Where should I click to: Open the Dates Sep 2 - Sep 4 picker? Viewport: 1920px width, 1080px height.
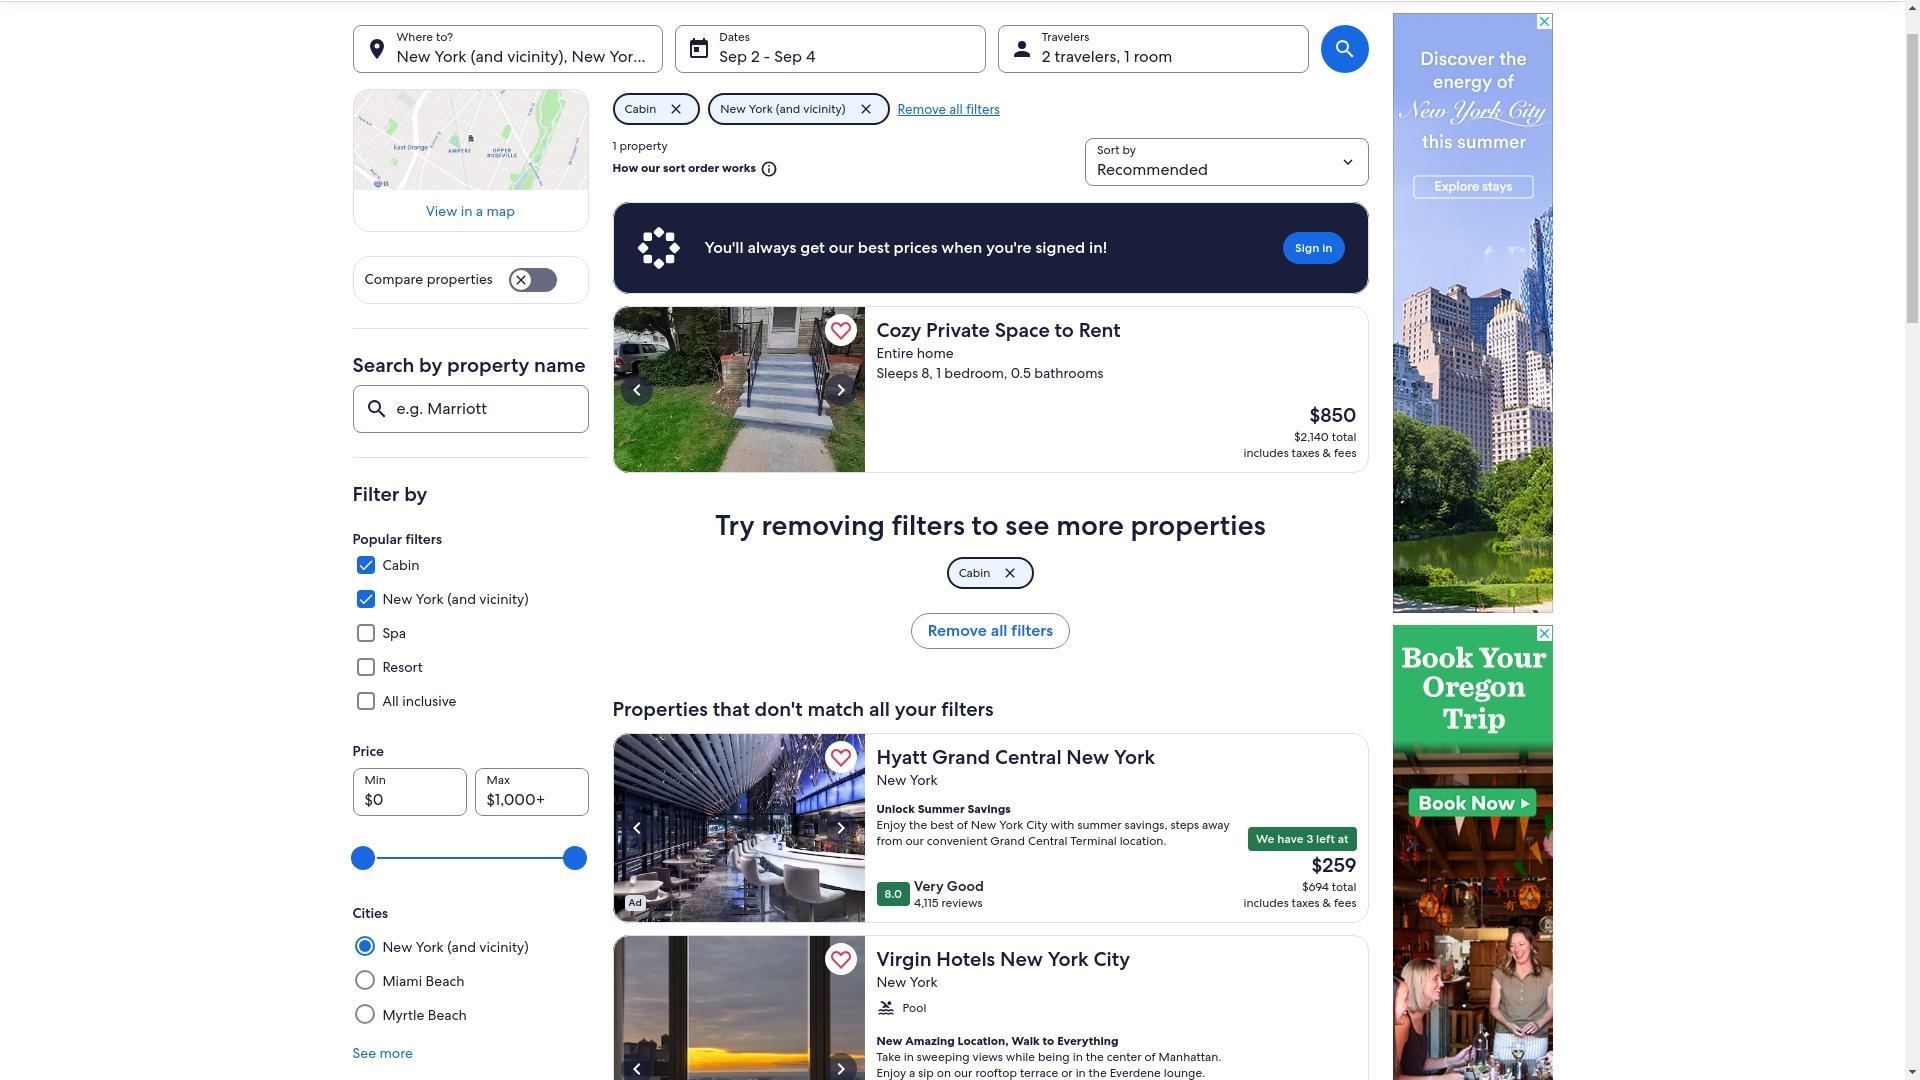(830, 49)
